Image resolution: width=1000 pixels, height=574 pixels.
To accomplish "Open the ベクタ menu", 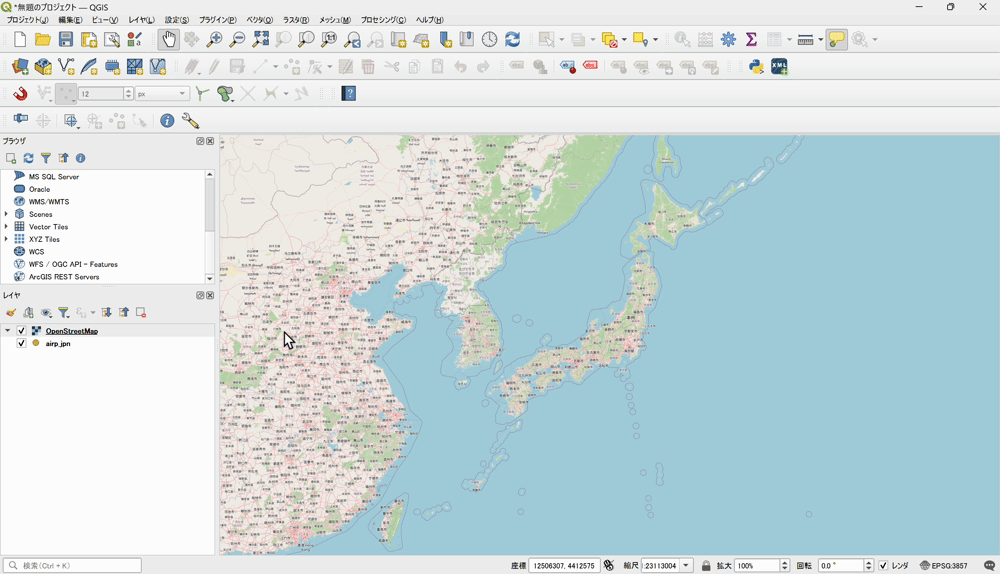I will 260,20.
